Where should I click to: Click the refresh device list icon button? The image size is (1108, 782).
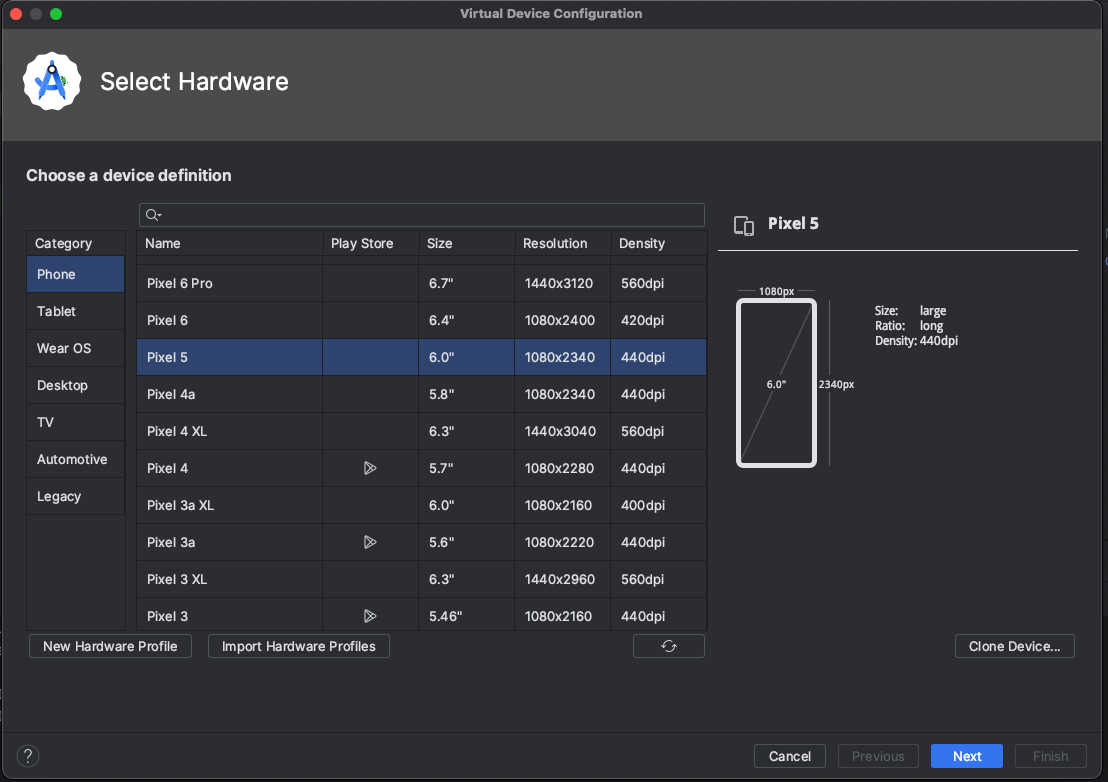pyautogui.click(x=668, y=646)
